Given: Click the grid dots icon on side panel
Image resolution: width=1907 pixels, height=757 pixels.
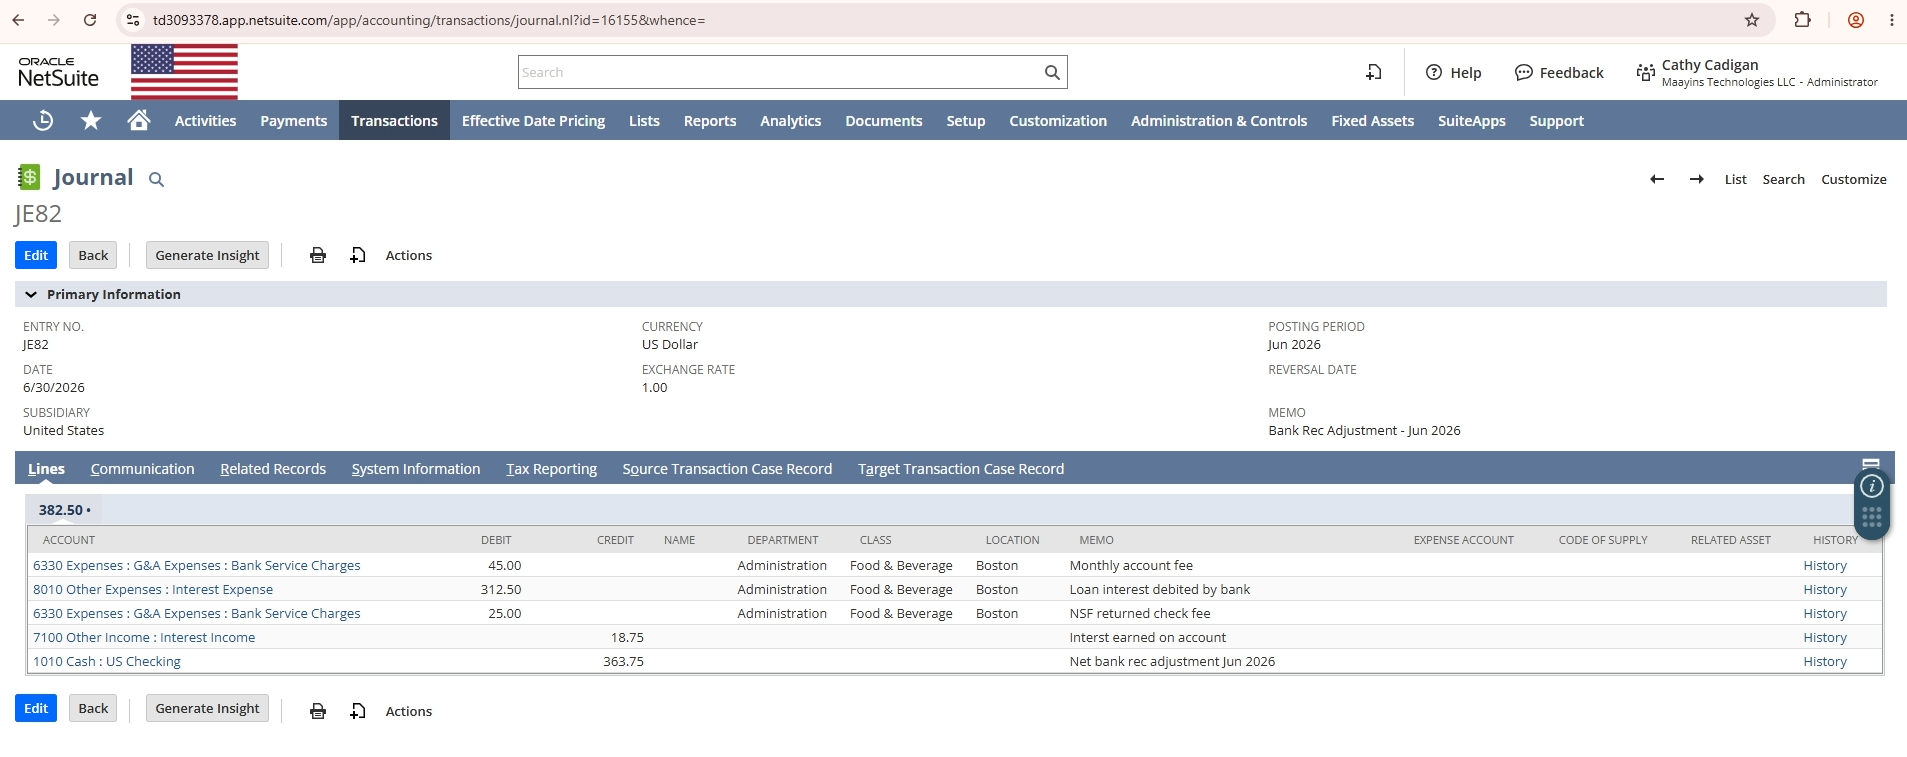Looking at the screenshot, I should (x=1872, y=518).
